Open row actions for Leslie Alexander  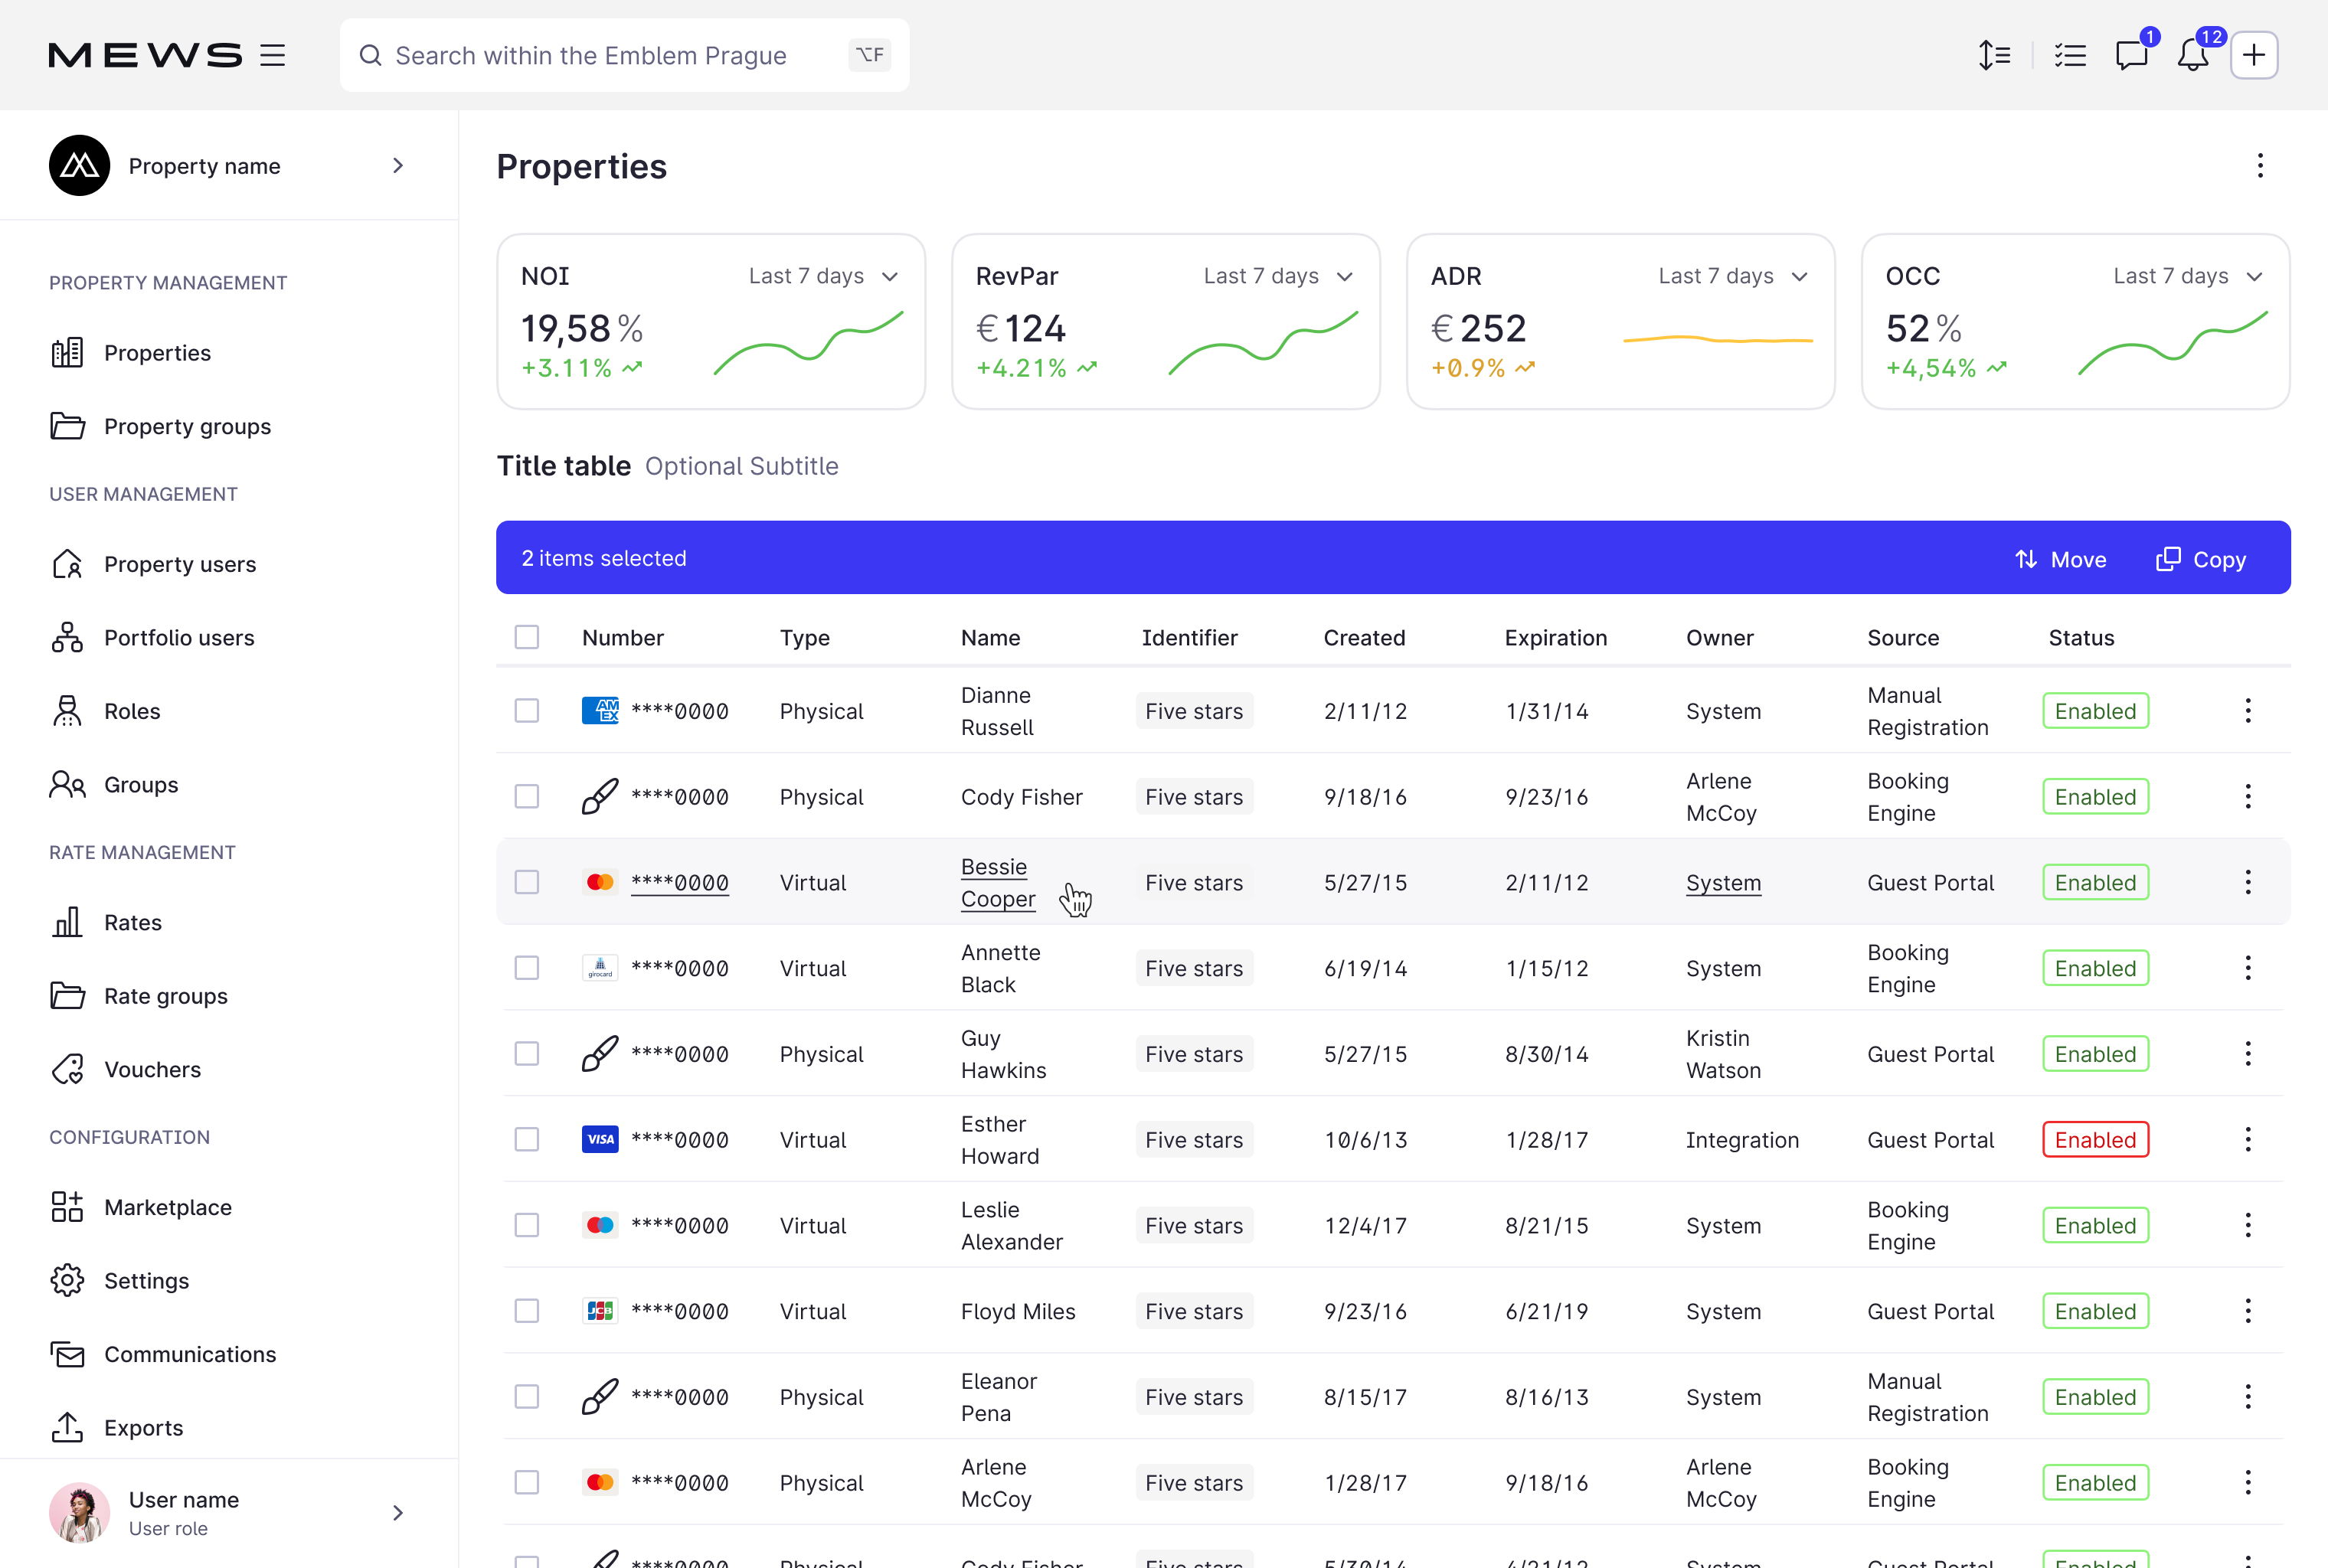tap(2248, 1225)
